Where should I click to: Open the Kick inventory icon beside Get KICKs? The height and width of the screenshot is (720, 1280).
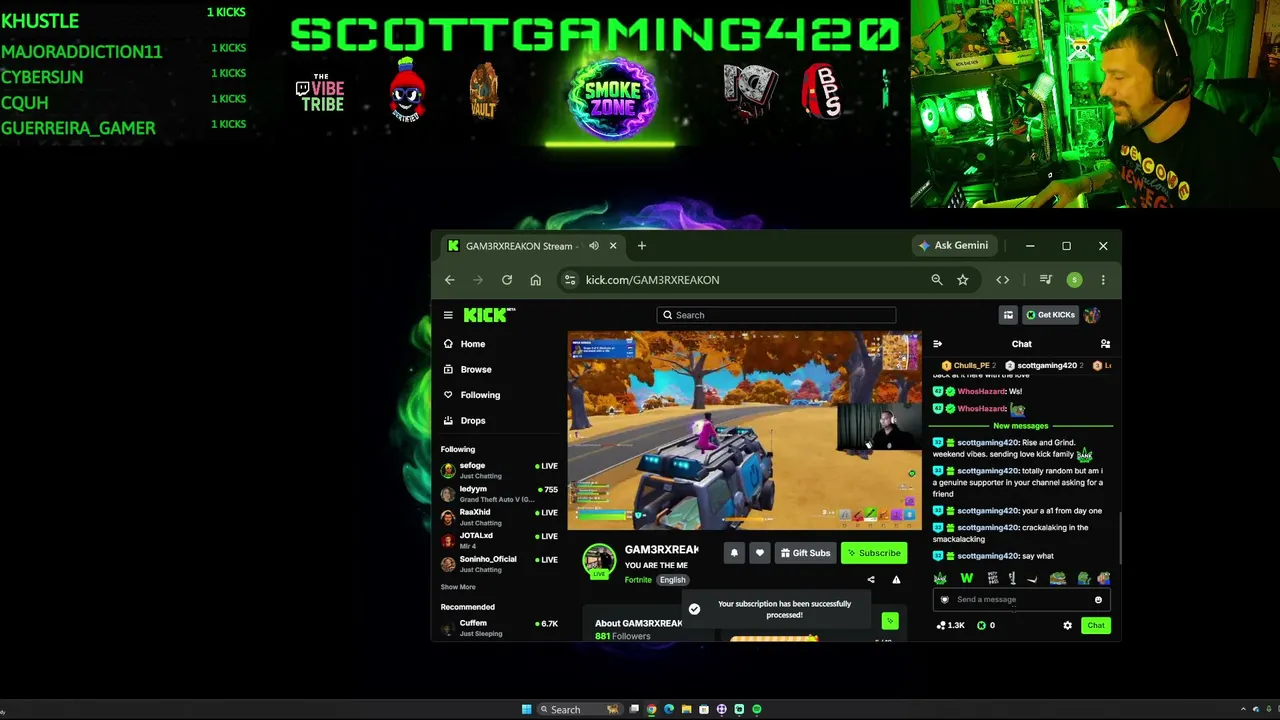(1008, 315)
